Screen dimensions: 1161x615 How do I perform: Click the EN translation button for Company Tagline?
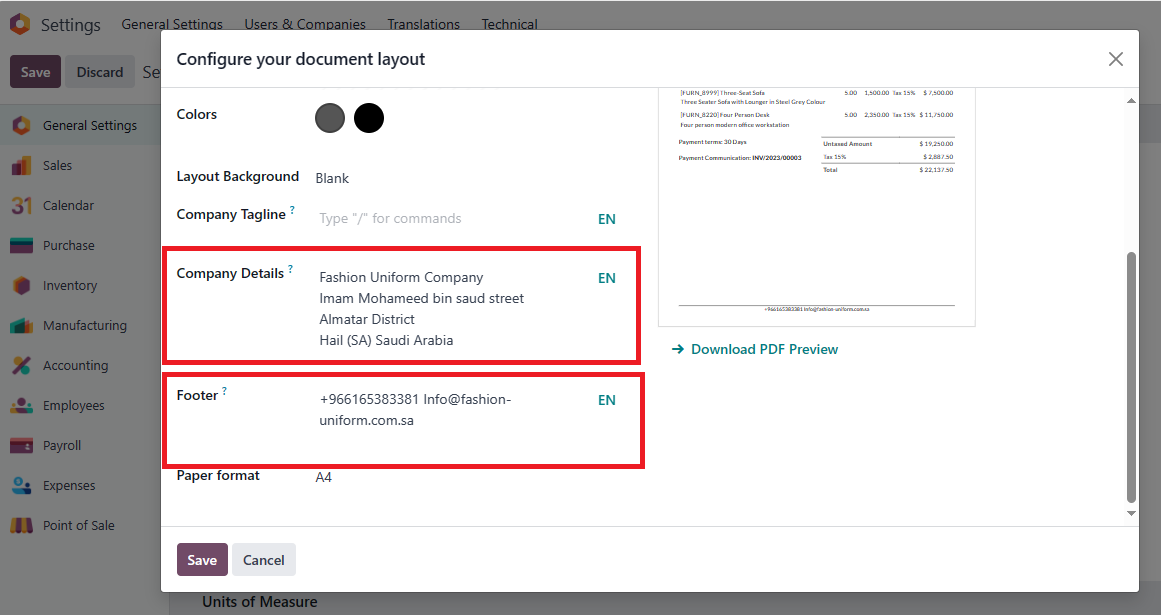[x=606, y=219]
